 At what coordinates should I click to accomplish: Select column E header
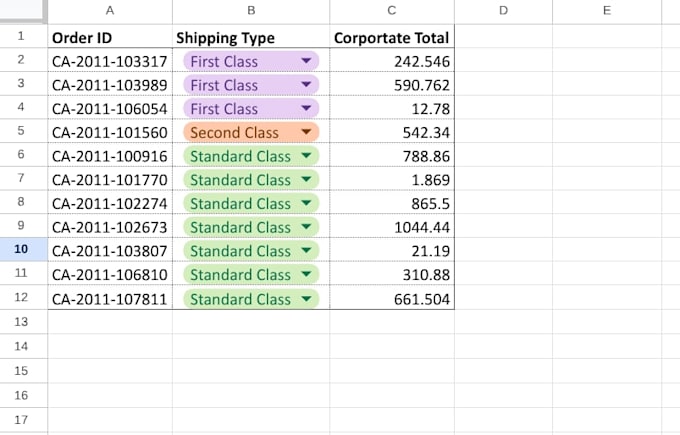point(607,11)
